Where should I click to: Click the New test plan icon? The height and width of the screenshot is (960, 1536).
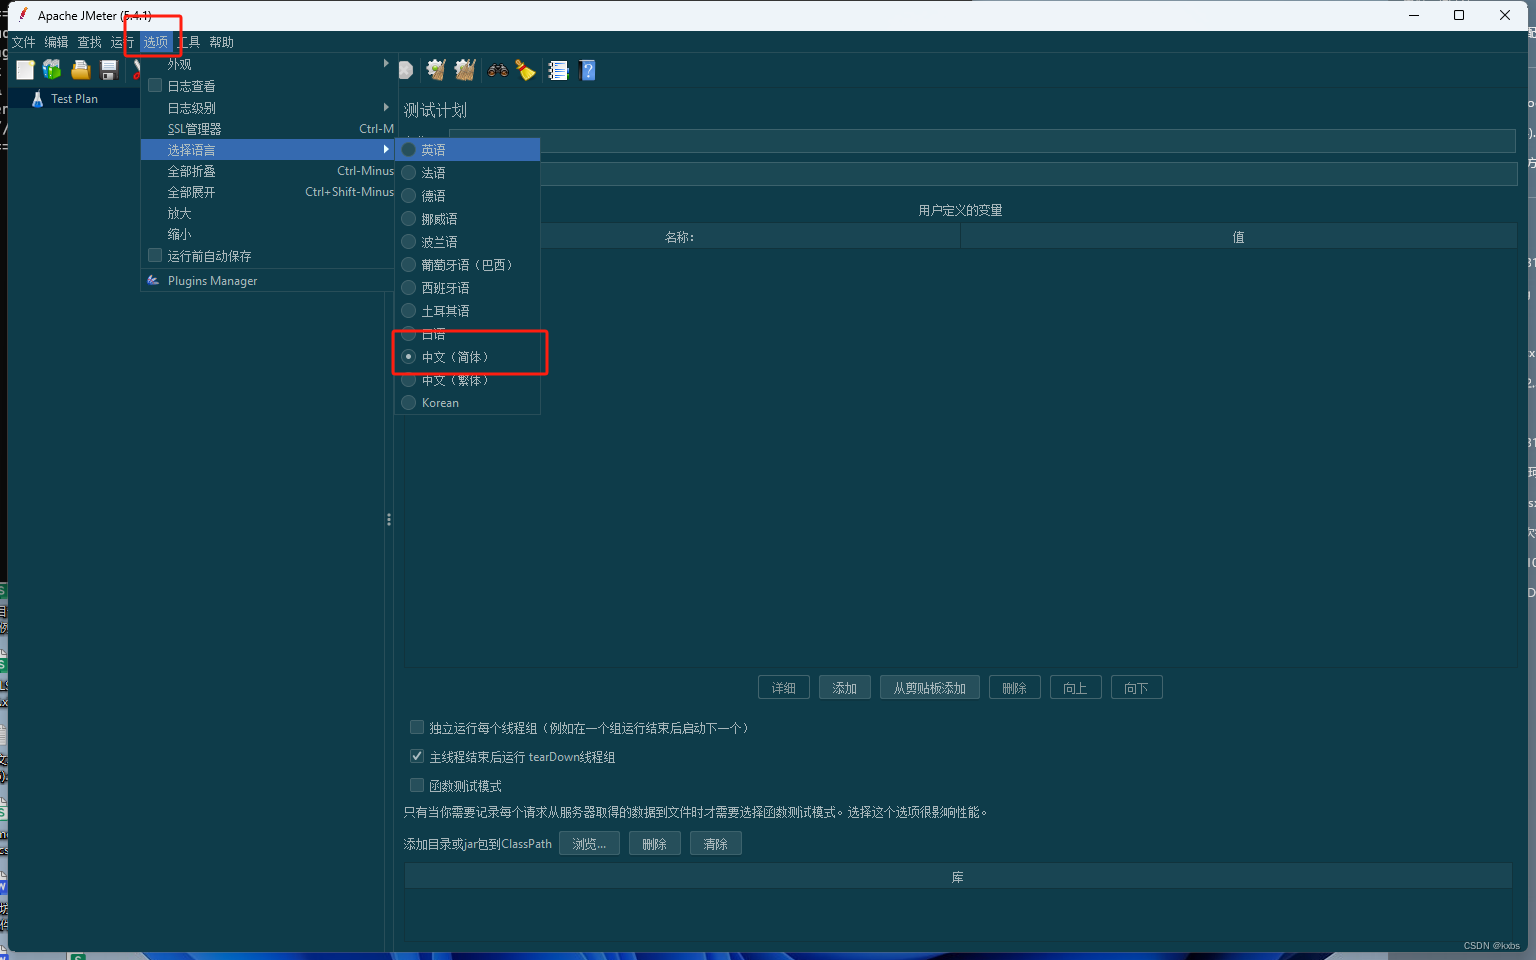(25, 70)
